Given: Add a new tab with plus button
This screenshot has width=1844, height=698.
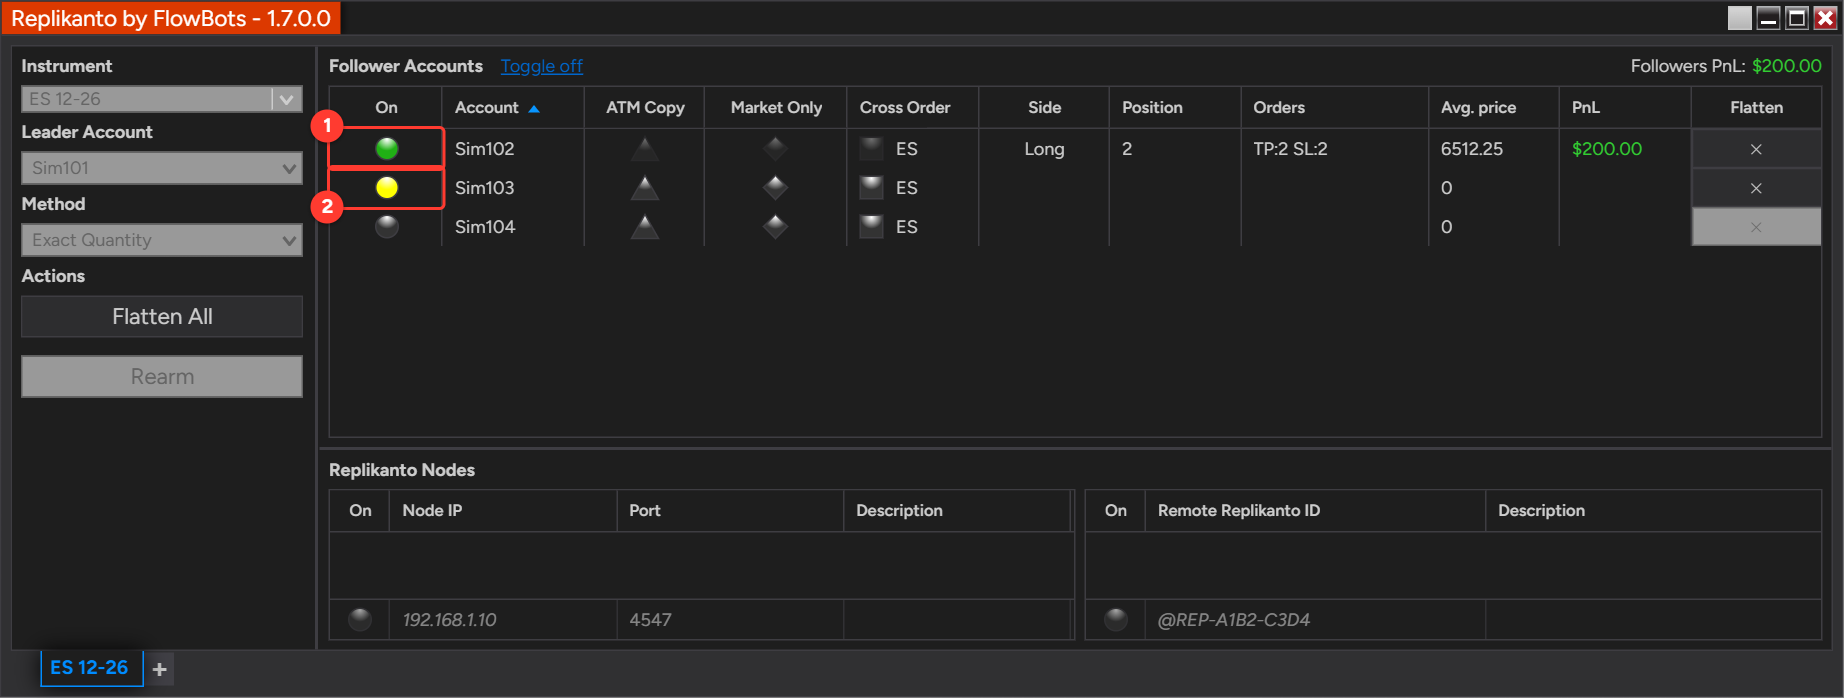Looking at the screenshot, I should click(160, 669).
